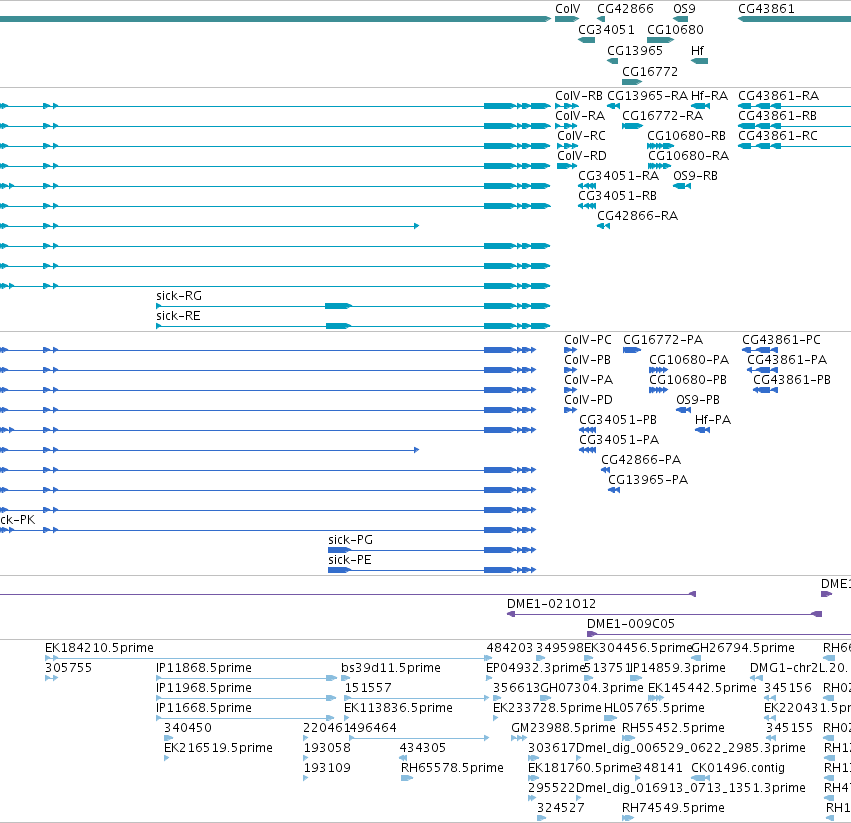The image size is (851, 823).
Task: Select the CG43861-PC protein label
Action: click(x=781, y=340)
